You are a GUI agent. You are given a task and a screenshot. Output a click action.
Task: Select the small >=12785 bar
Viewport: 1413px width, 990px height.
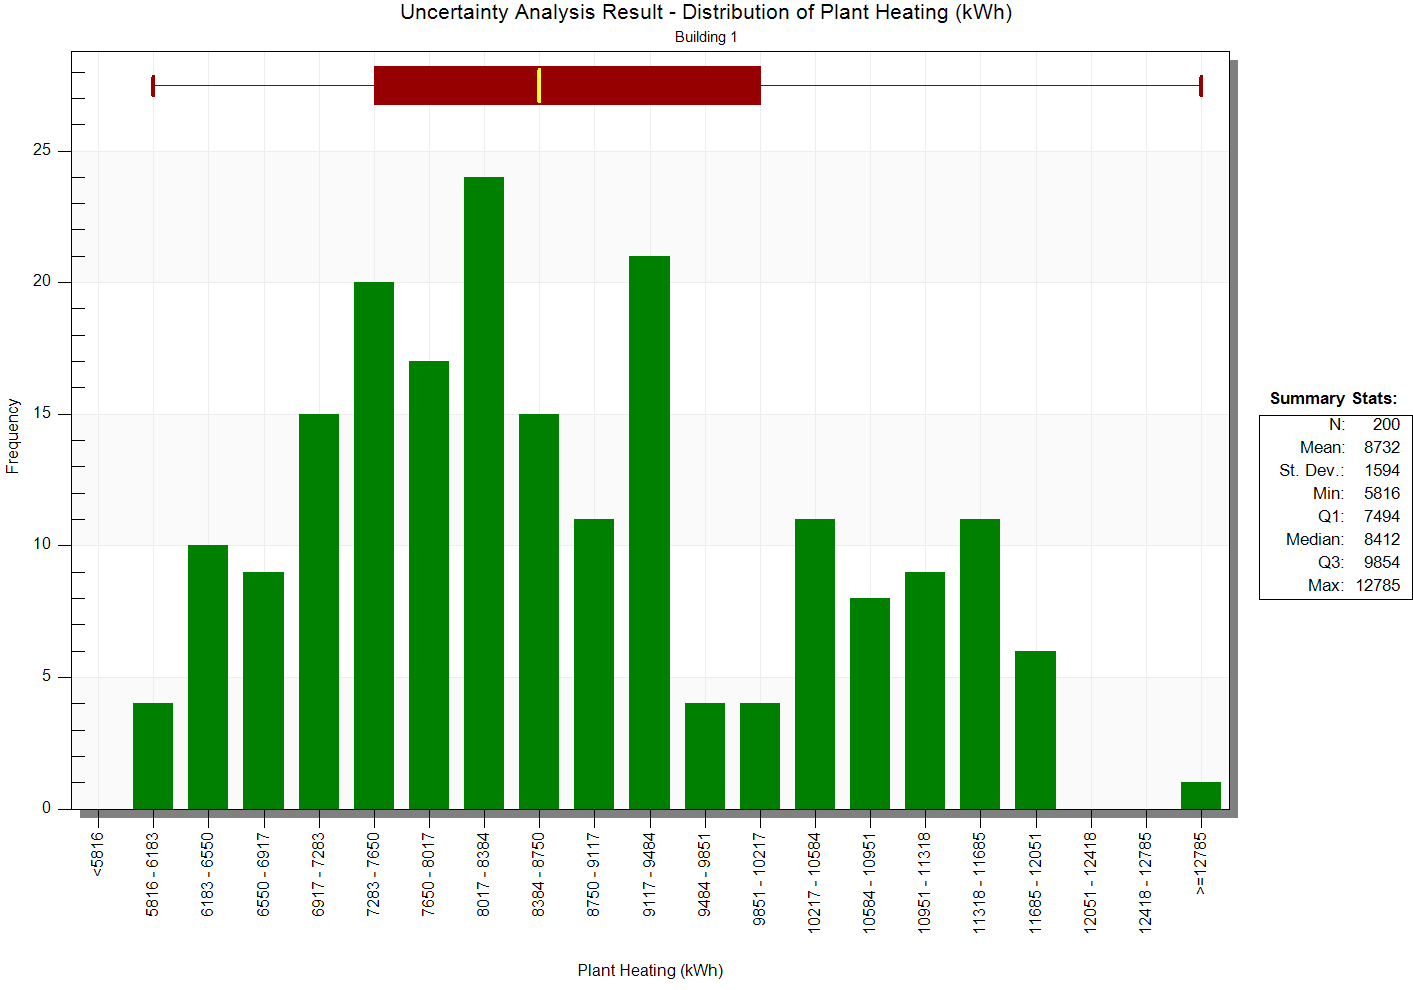pyautogui.click(x=1200, y=795)
